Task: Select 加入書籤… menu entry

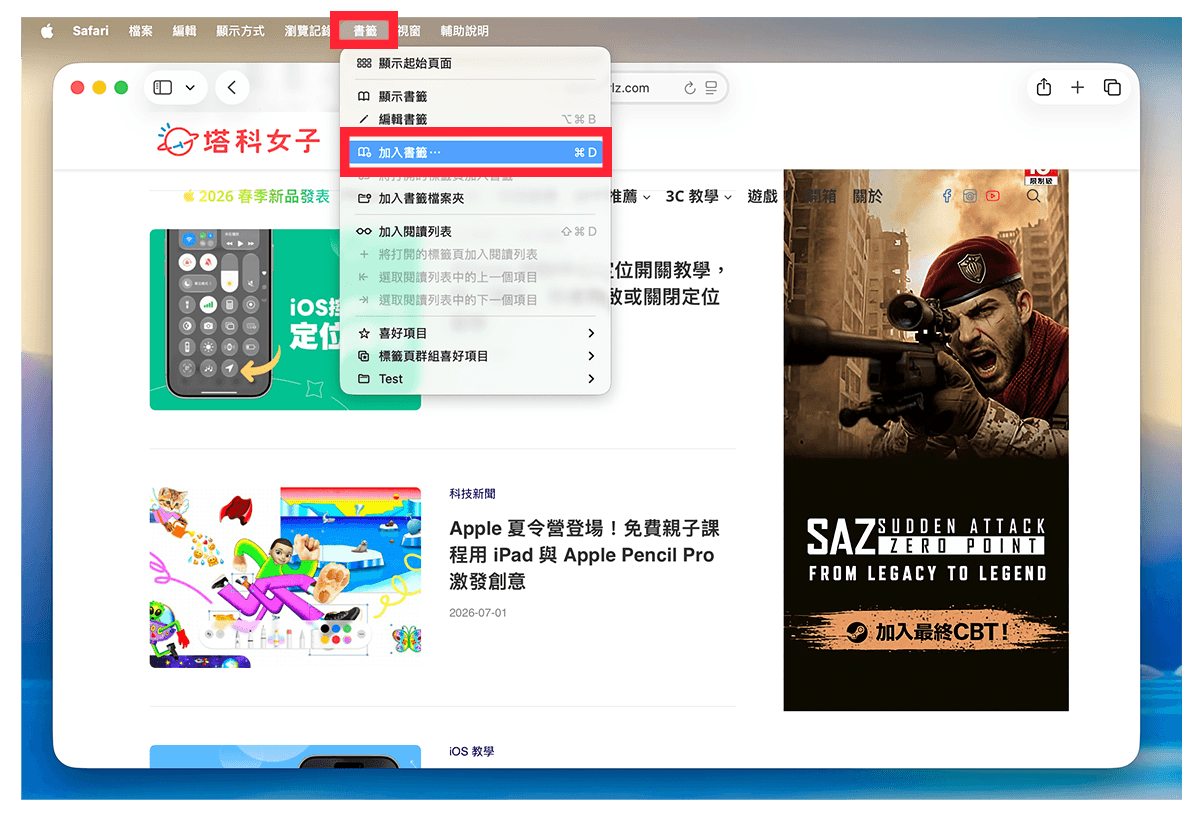Action: 475,153
